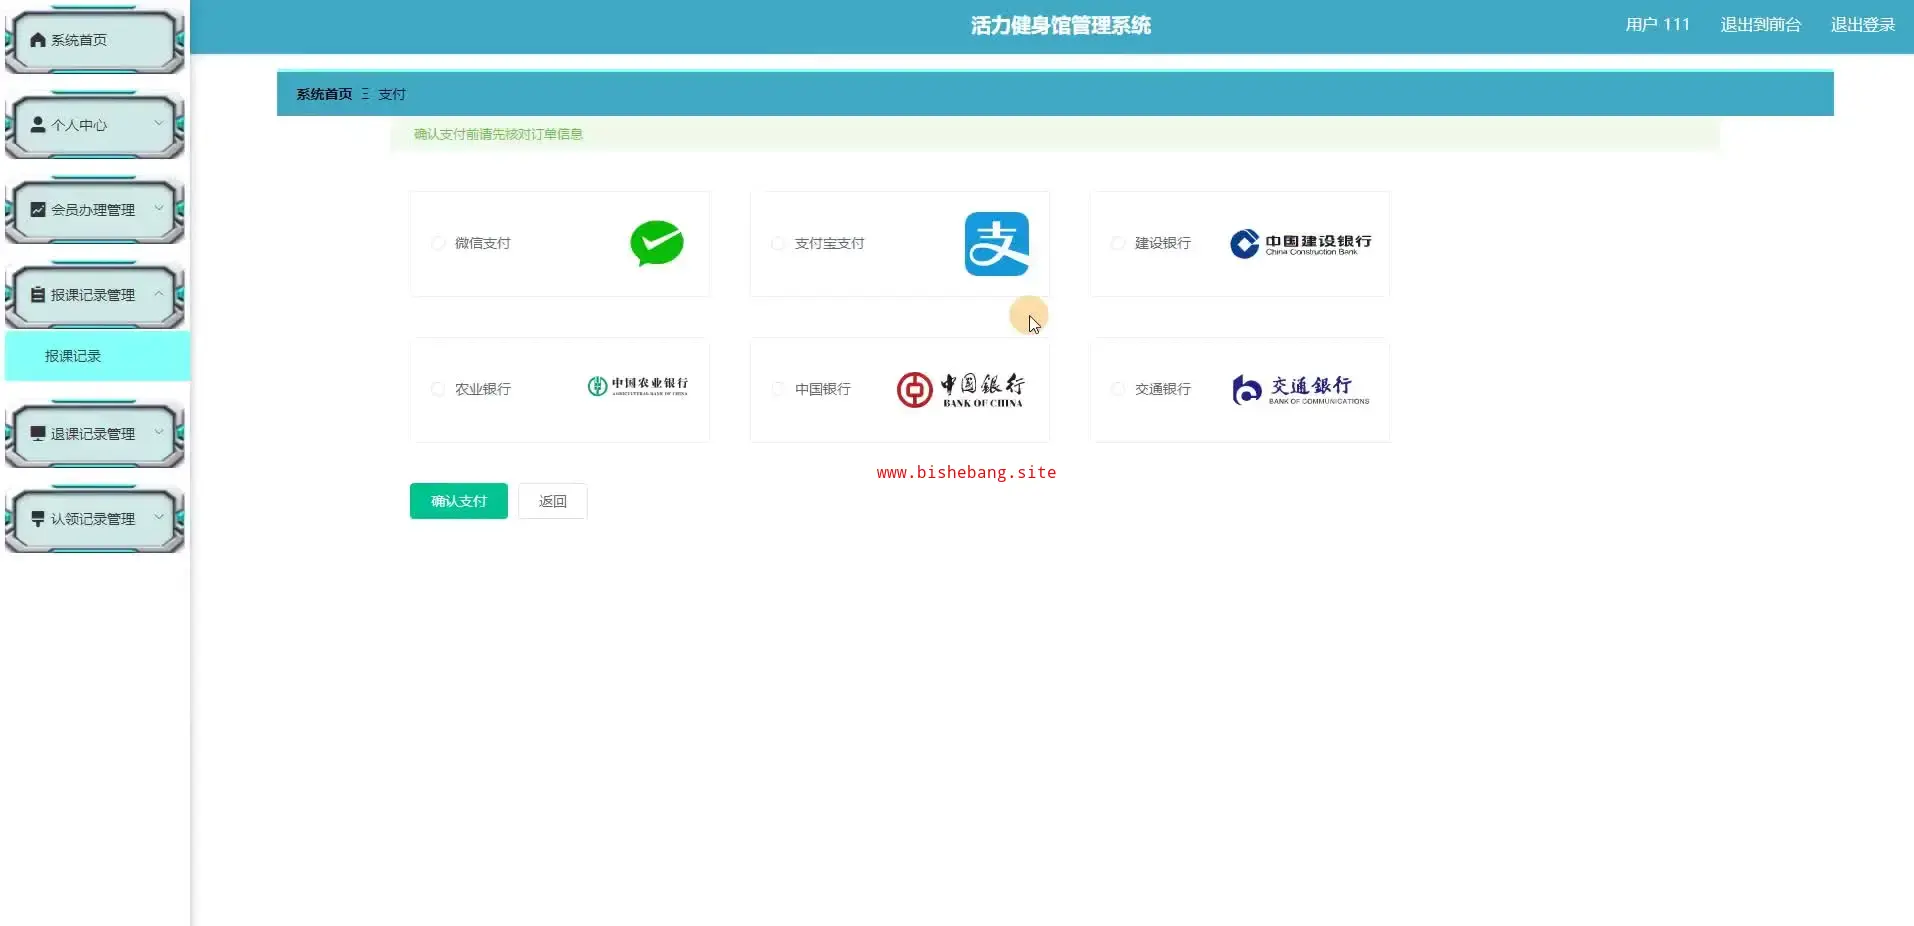The height and width of the screenshot is (926, 1914).
Task: Open the 认领记录管理 sidebar menu
Action: (95, 519)
